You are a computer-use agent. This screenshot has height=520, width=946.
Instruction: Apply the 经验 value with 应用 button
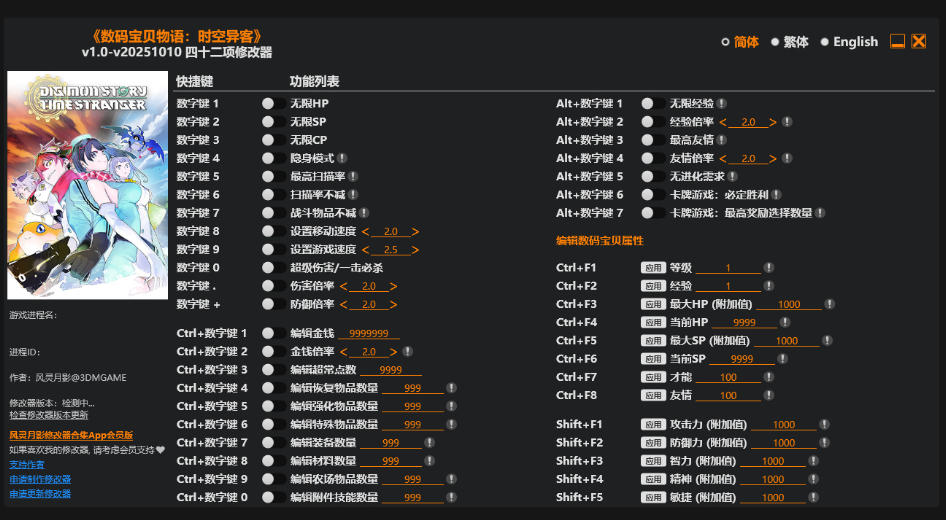click(x=653, y=286)
